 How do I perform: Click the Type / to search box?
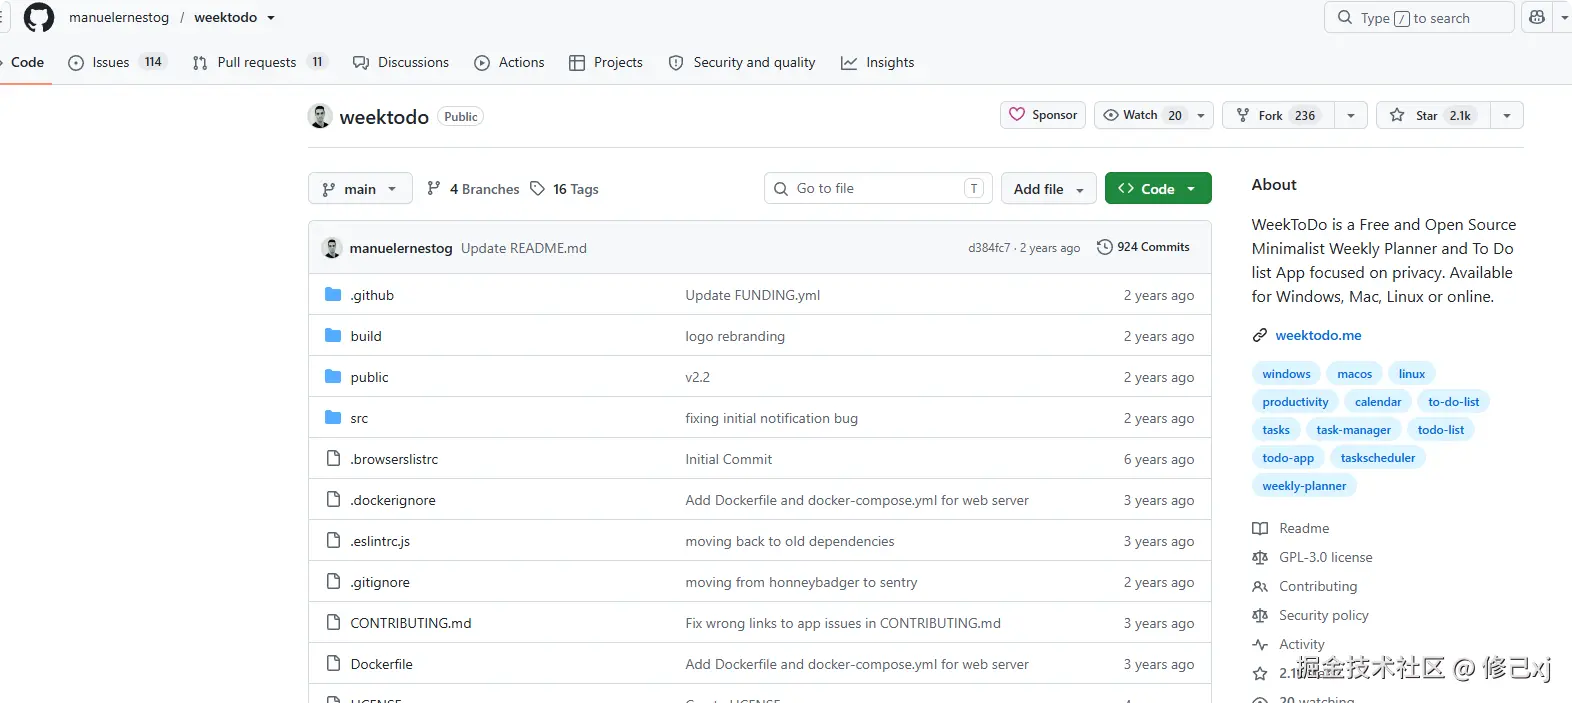point(1419,17)
